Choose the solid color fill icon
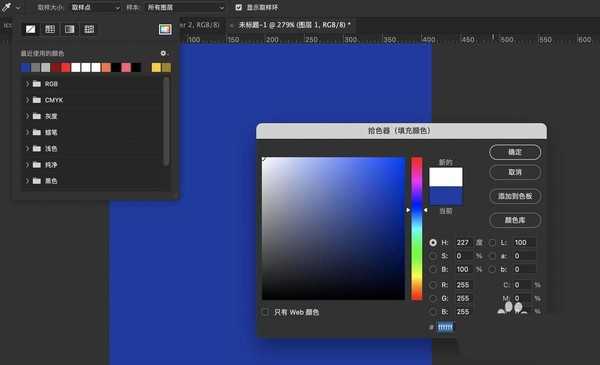 (x=50, y=29)
